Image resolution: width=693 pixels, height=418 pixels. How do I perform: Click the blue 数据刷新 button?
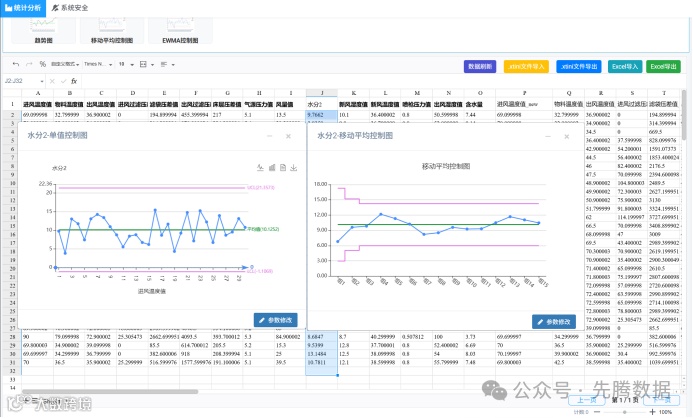(480, 67)
